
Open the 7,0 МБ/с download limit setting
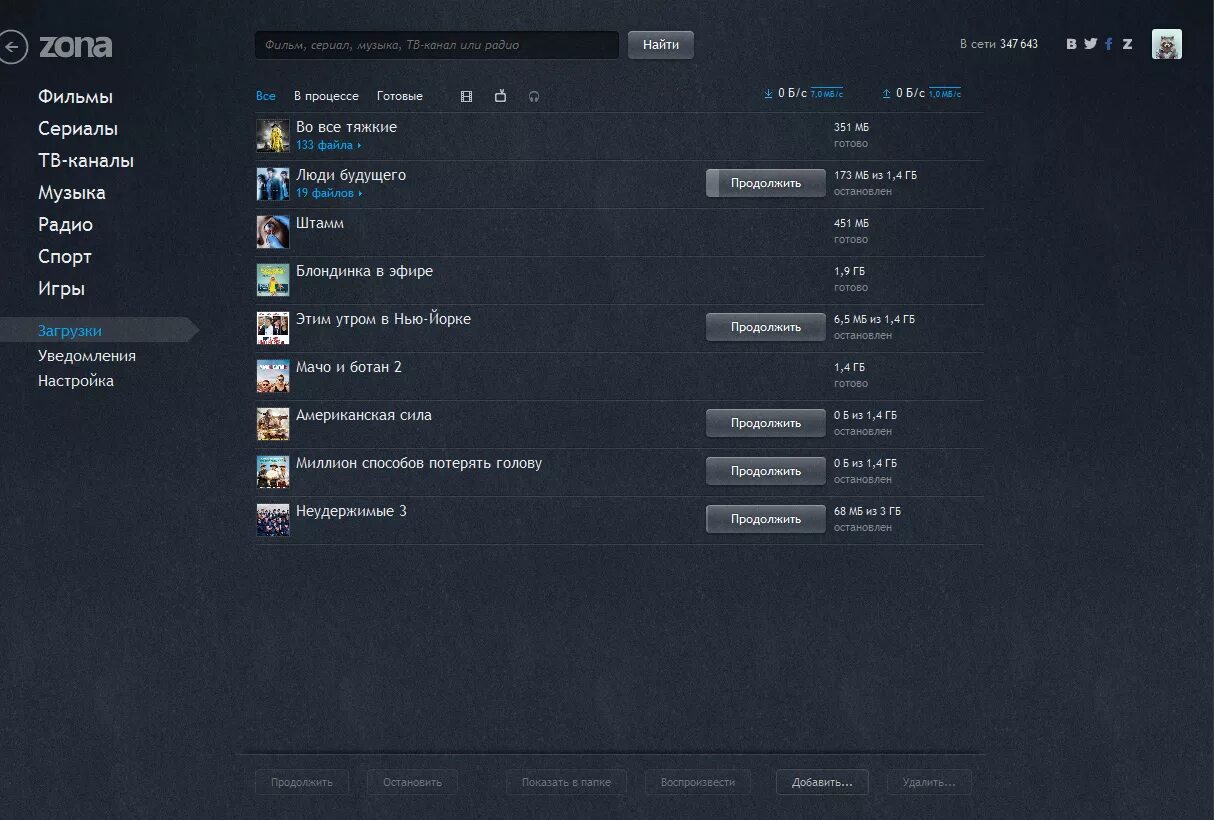pyautogui.click(x=827, y=93)
